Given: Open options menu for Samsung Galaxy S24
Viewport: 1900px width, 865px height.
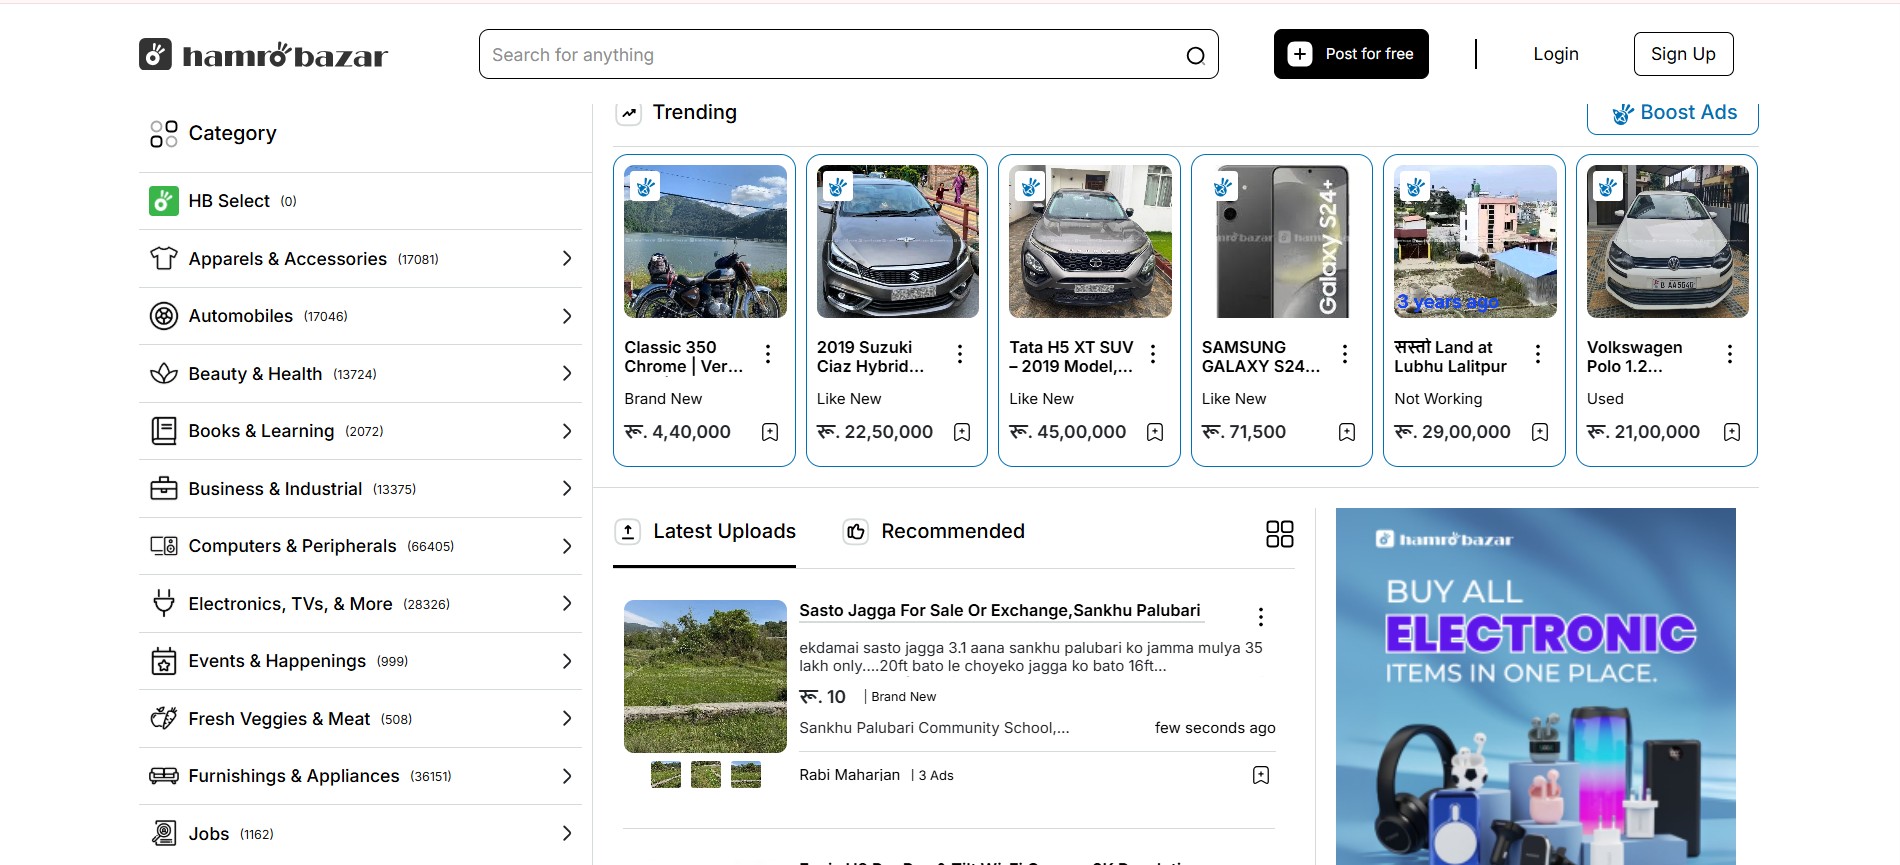Looking at the screenshot, I should [1345, 354].
